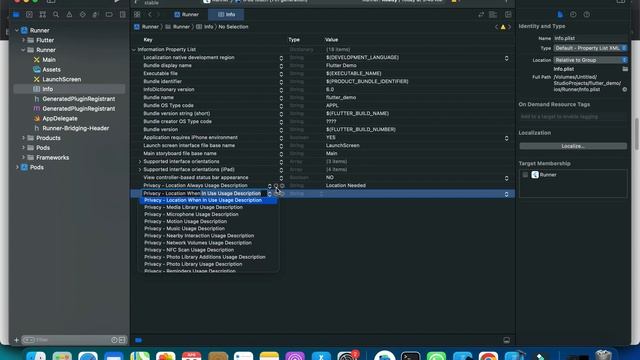Click the code review swap-arrows icon

tap(481, 15)
